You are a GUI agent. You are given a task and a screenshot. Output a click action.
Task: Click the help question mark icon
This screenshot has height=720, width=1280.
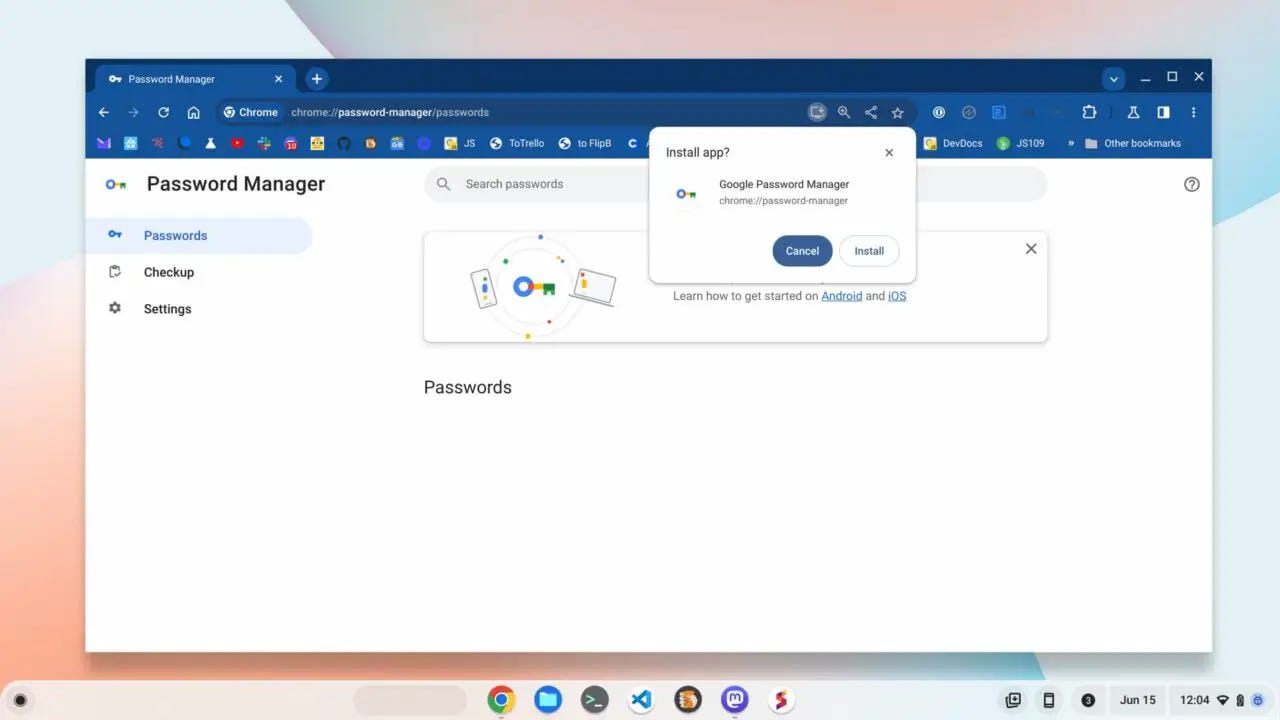click(x=1191, y=184)
